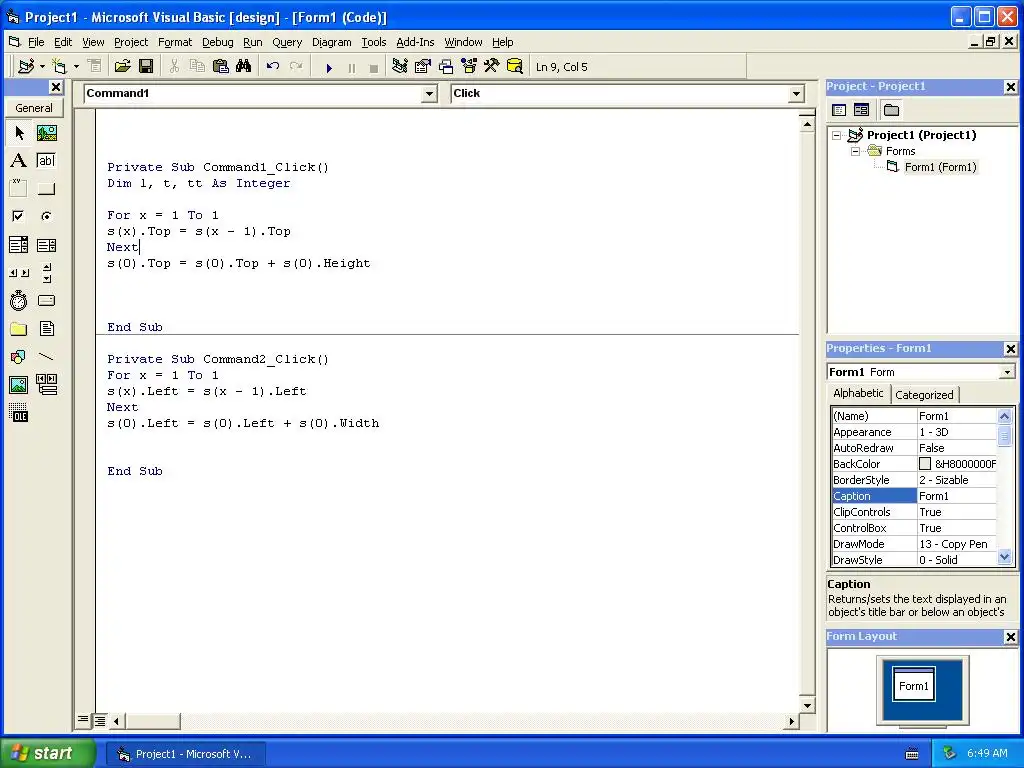The image size is (1024, 768).
Task: Click the Add Form toolbar icon
Action: point(60,67)
